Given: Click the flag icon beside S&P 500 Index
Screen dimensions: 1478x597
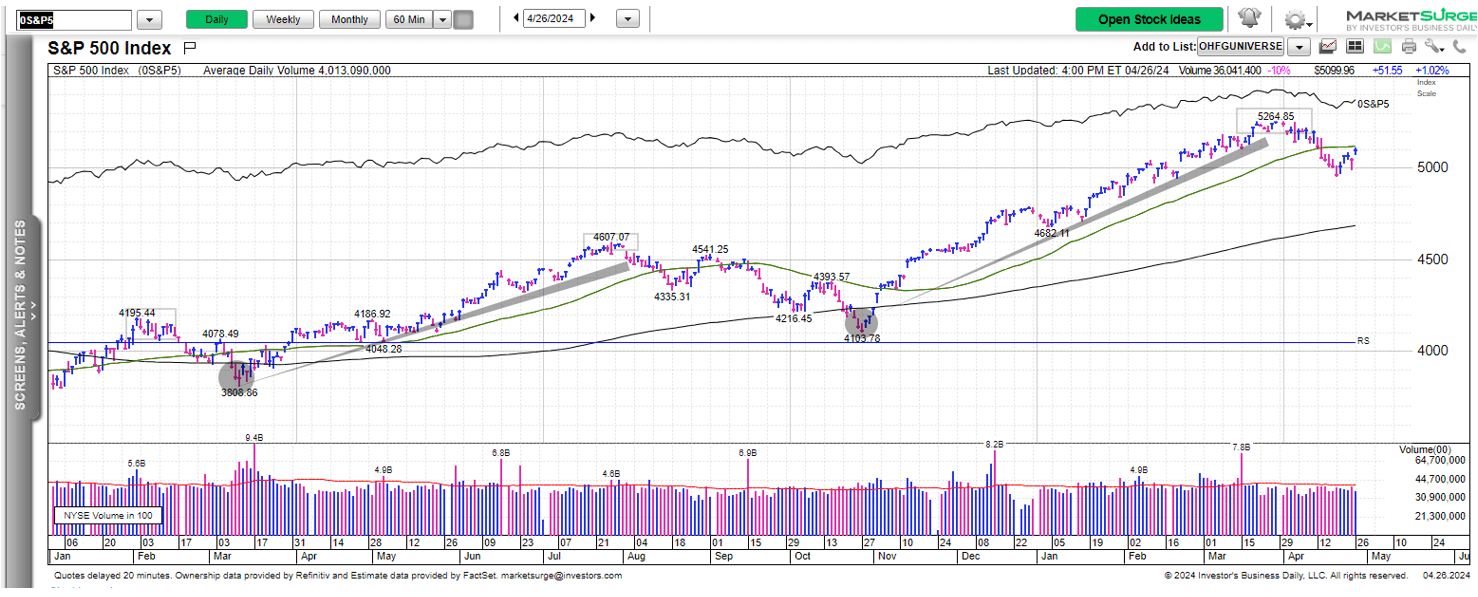Looking at the screenshot, I should 190,46.
